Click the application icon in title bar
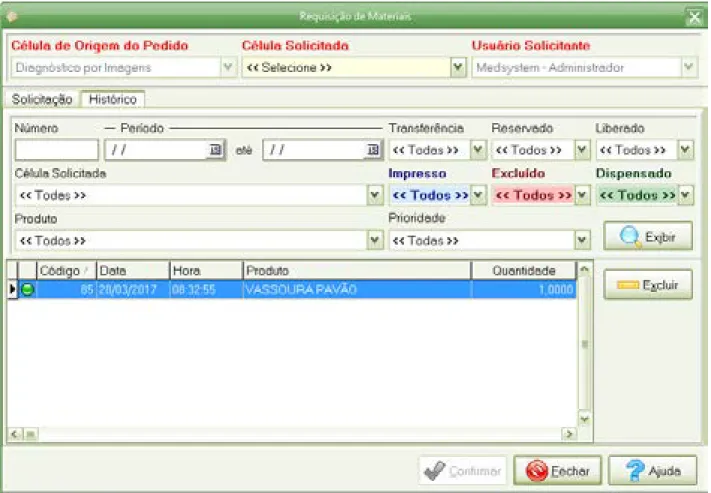 [12, 16]
